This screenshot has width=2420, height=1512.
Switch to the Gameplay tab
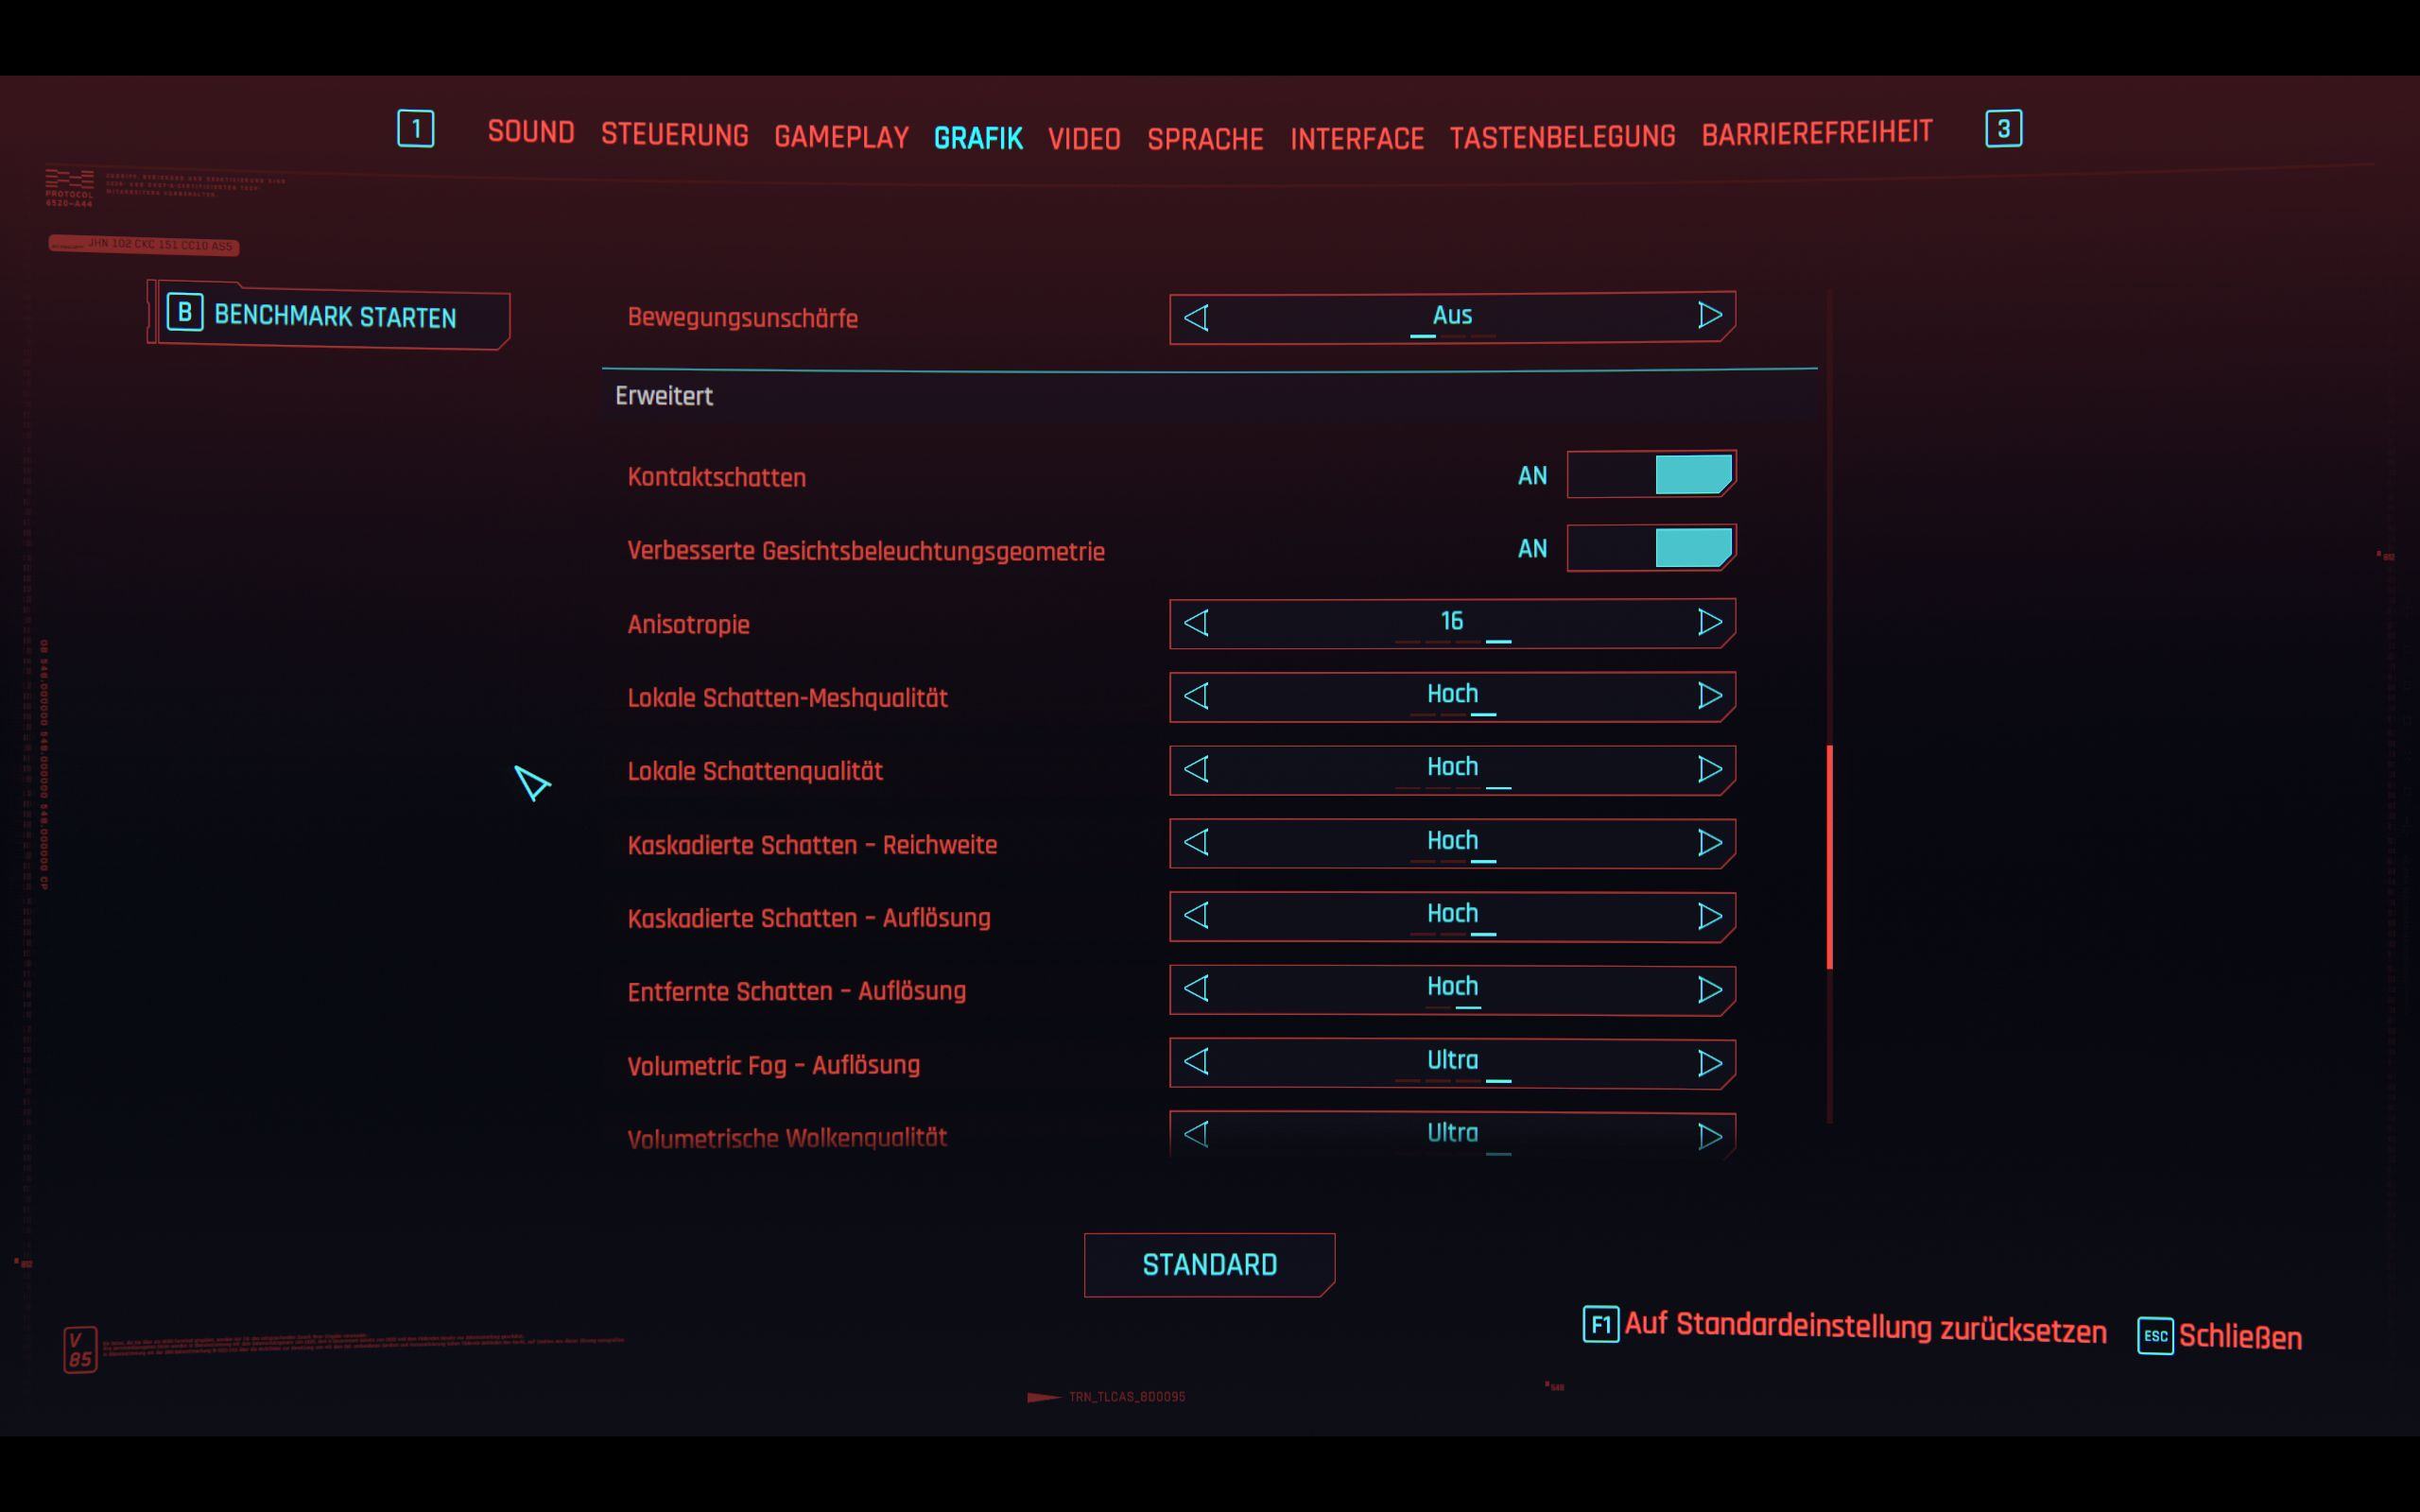[x=842, y=137]
